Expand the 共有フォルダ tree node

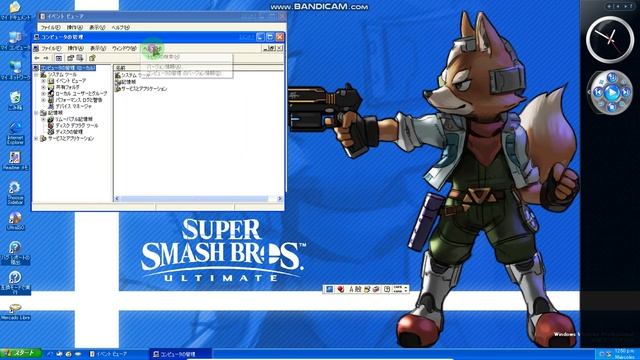(43, 87)
